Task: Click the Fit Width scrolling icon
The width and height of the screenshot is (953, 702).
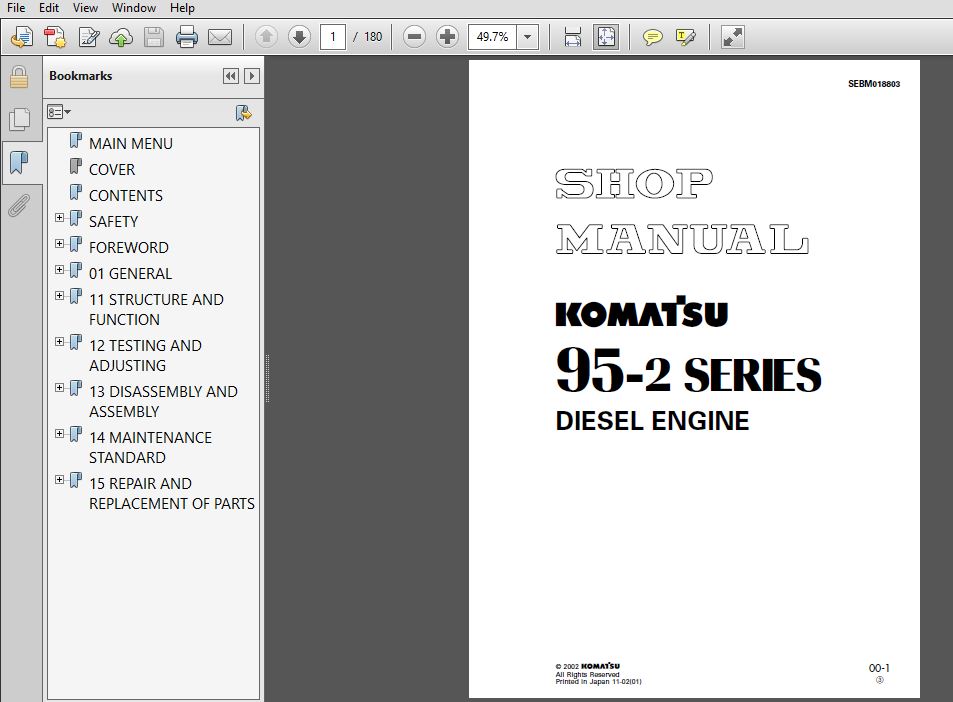Action: pyautogui.click(x=573, y=37)
